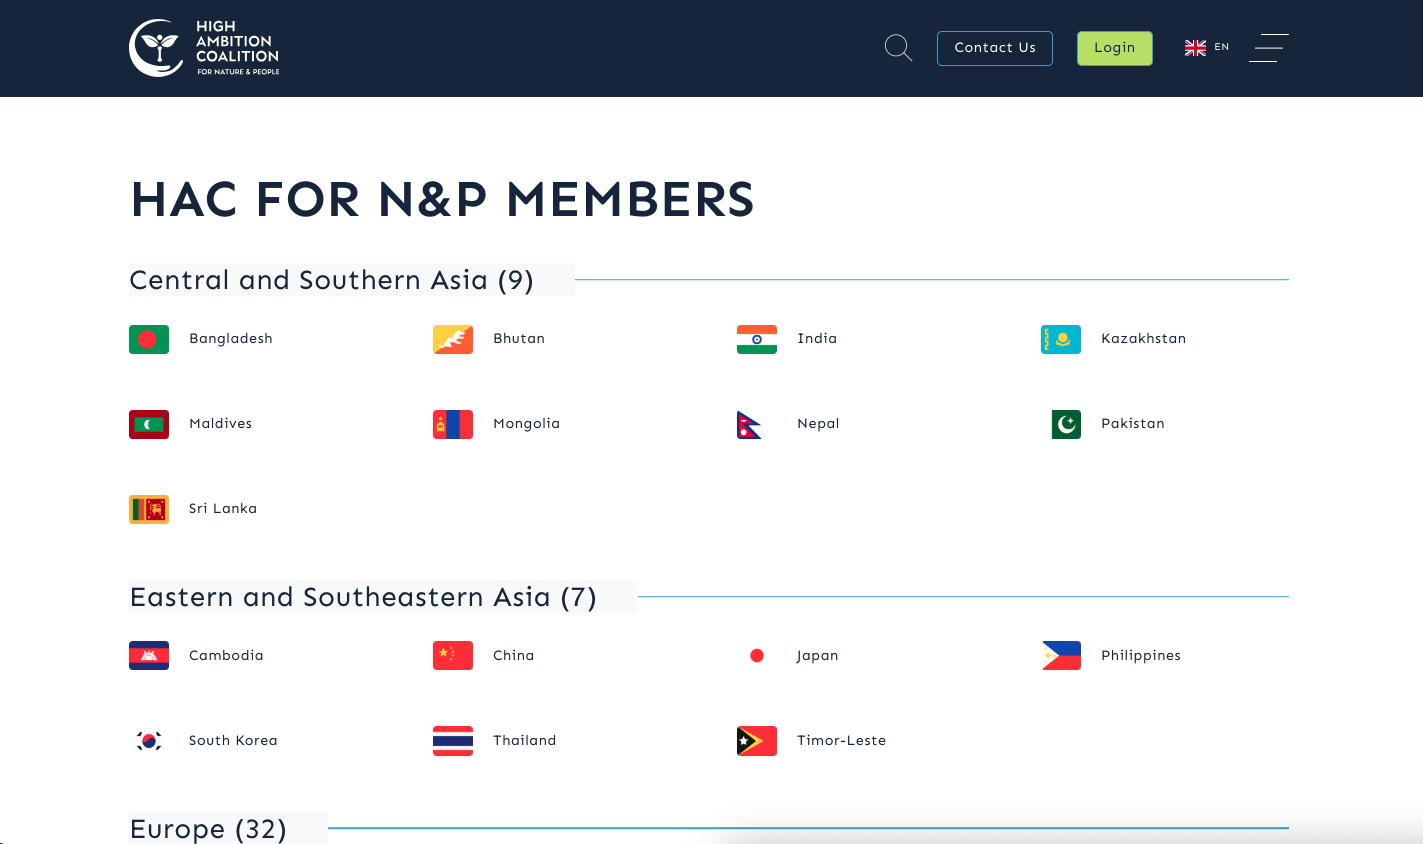Screen dimensions: 1423x844
Task: Click the Central and Southern Asia (9) heading
Action: tap(331, 280)
